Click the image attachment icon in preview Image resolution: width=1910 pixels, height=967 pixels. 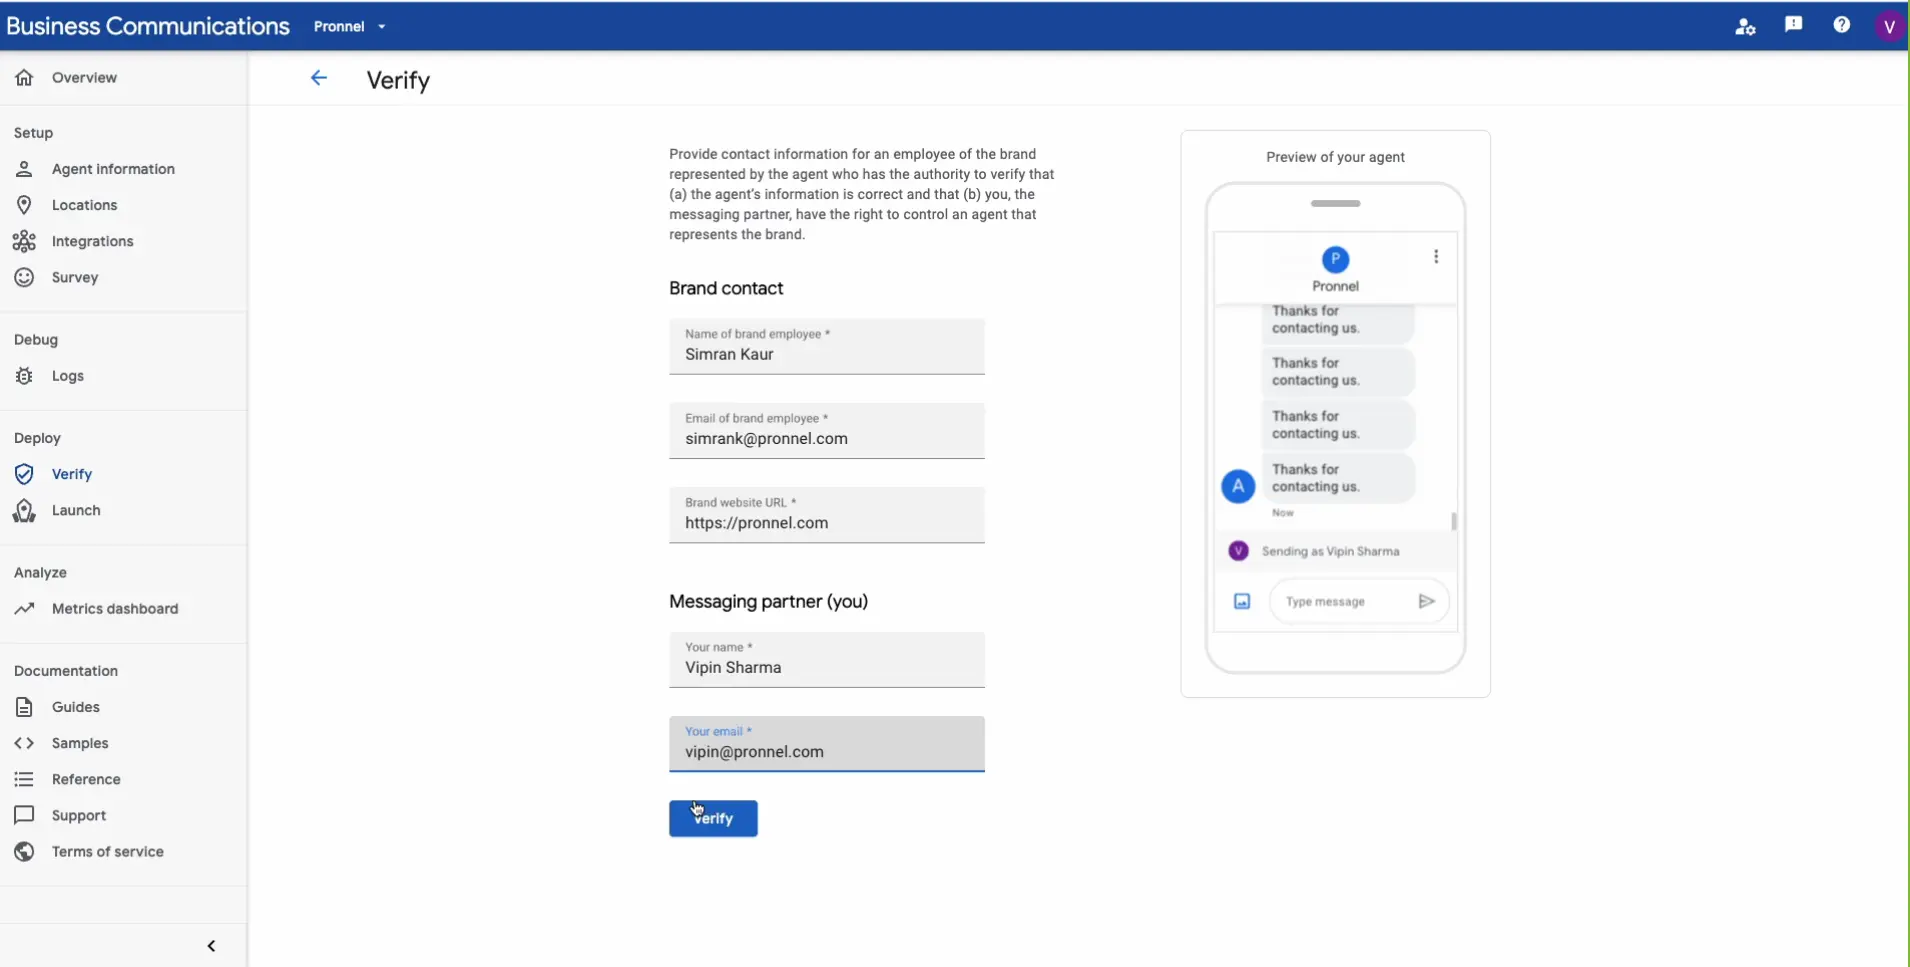point(1241,601)
